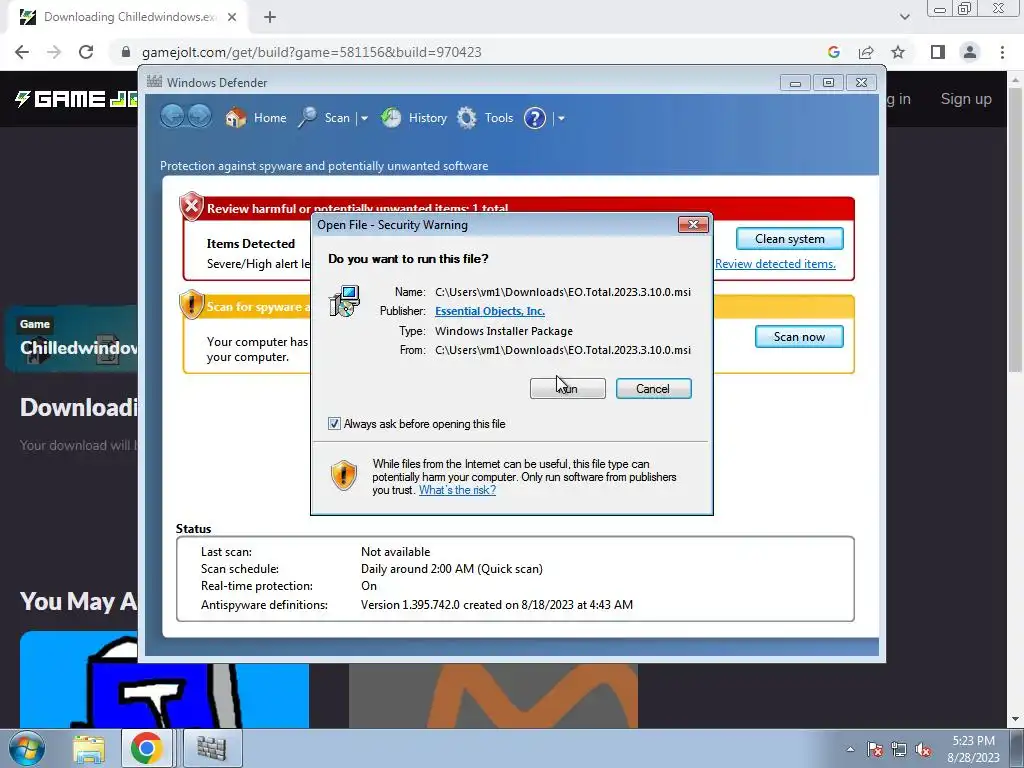
Task: Click the Chilledwindows game title
Action: click(x=78, y=347)
